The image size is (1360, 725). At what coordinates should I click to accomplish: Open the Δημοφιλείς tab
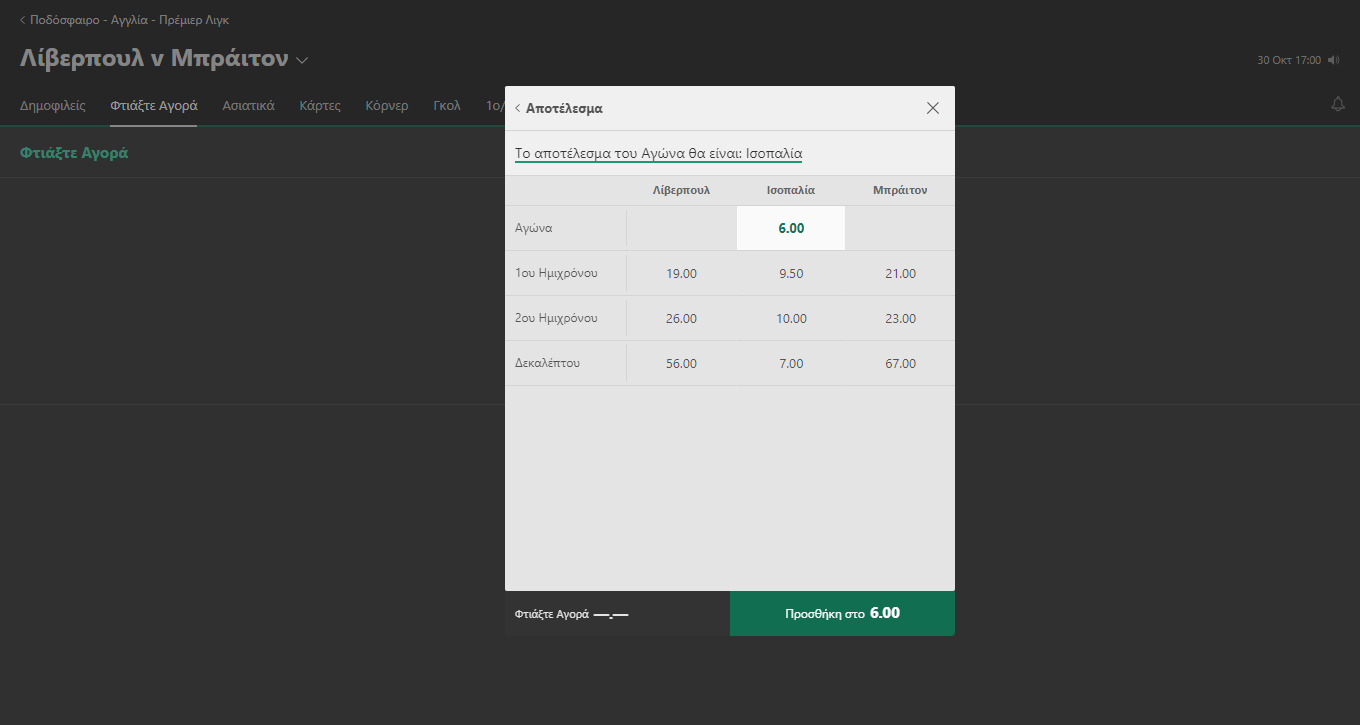[x=53, y=105]
